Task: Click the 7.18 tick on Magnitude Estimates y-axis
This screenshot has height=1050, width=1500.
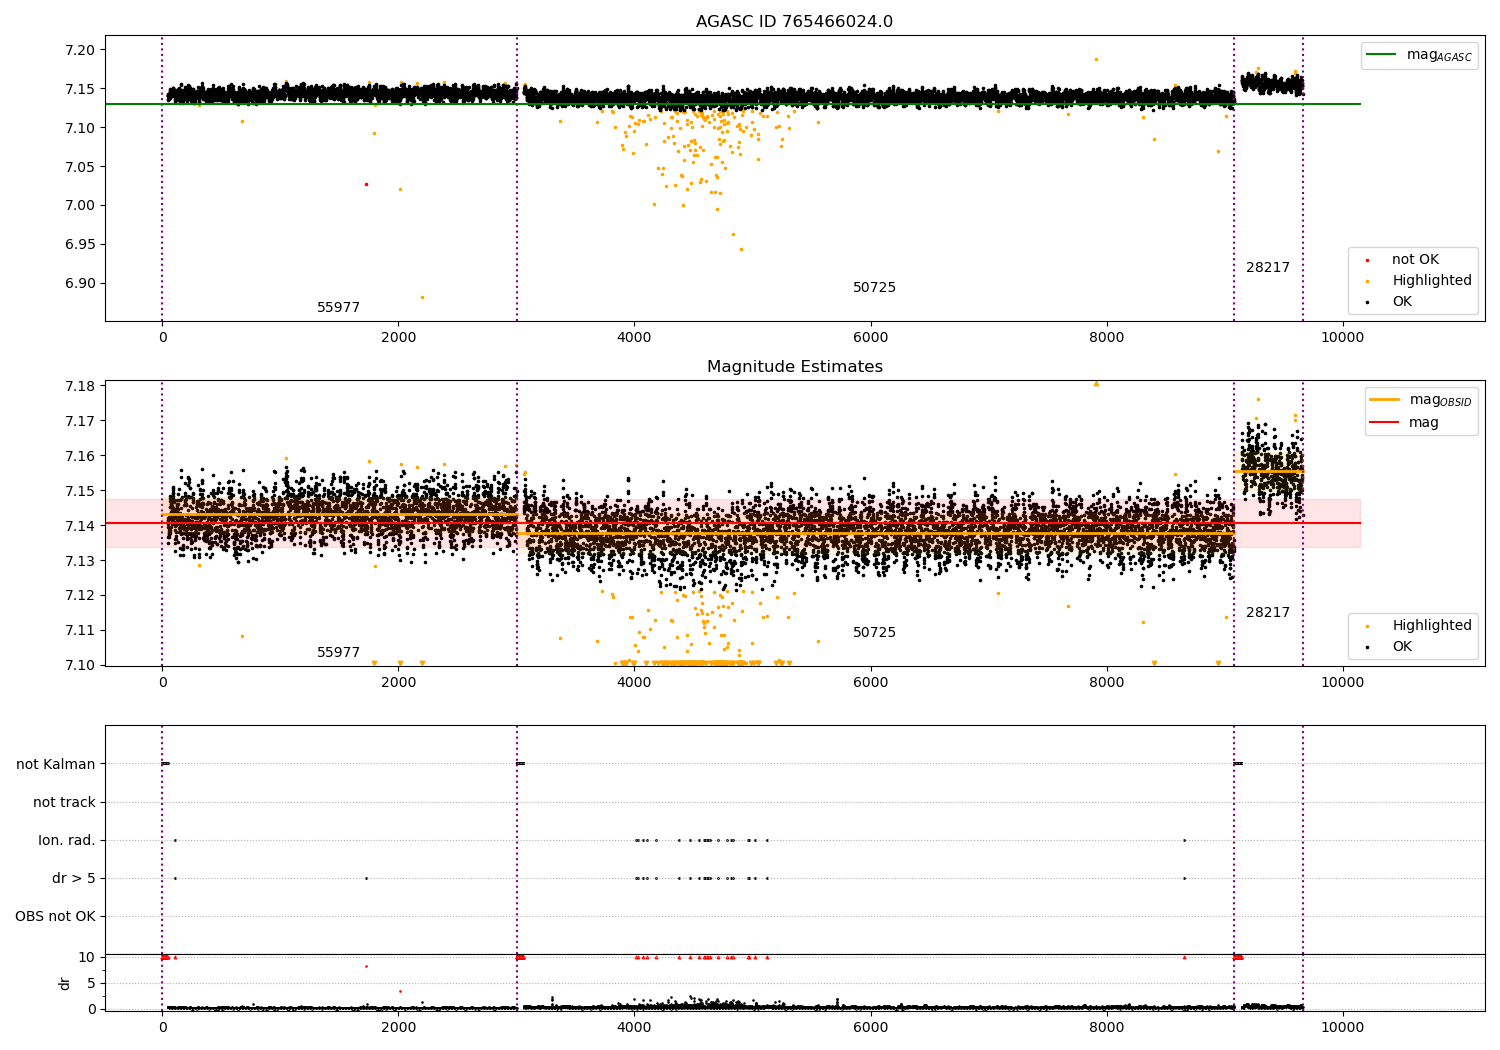Action: (x=80, y=386)
